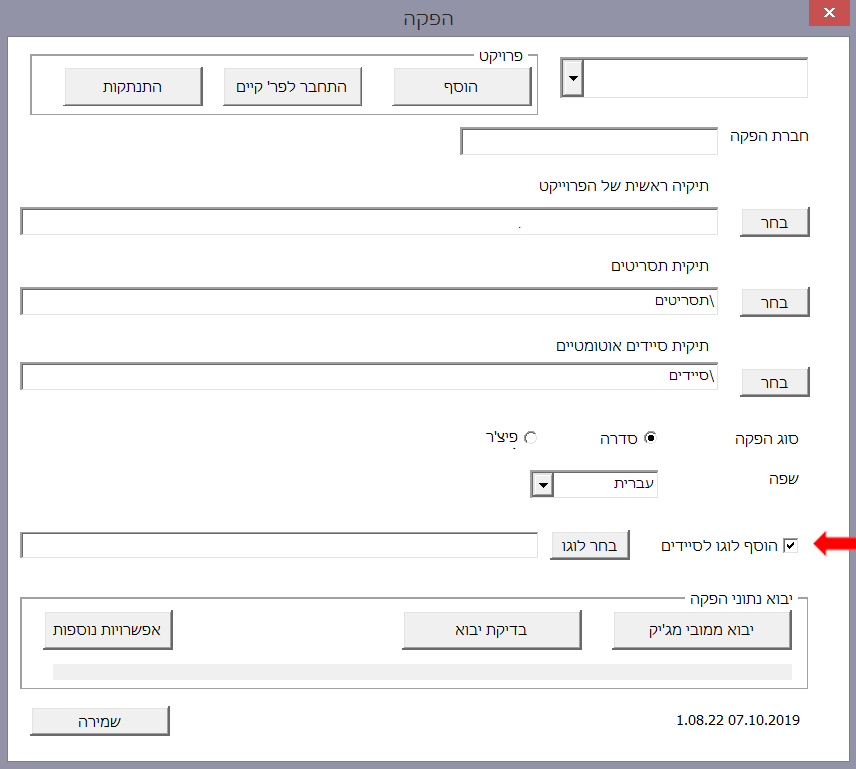Screen dimensions: 856x769
Task: Expand the שפה language dropdown
Action: click(x=542, y=484)
